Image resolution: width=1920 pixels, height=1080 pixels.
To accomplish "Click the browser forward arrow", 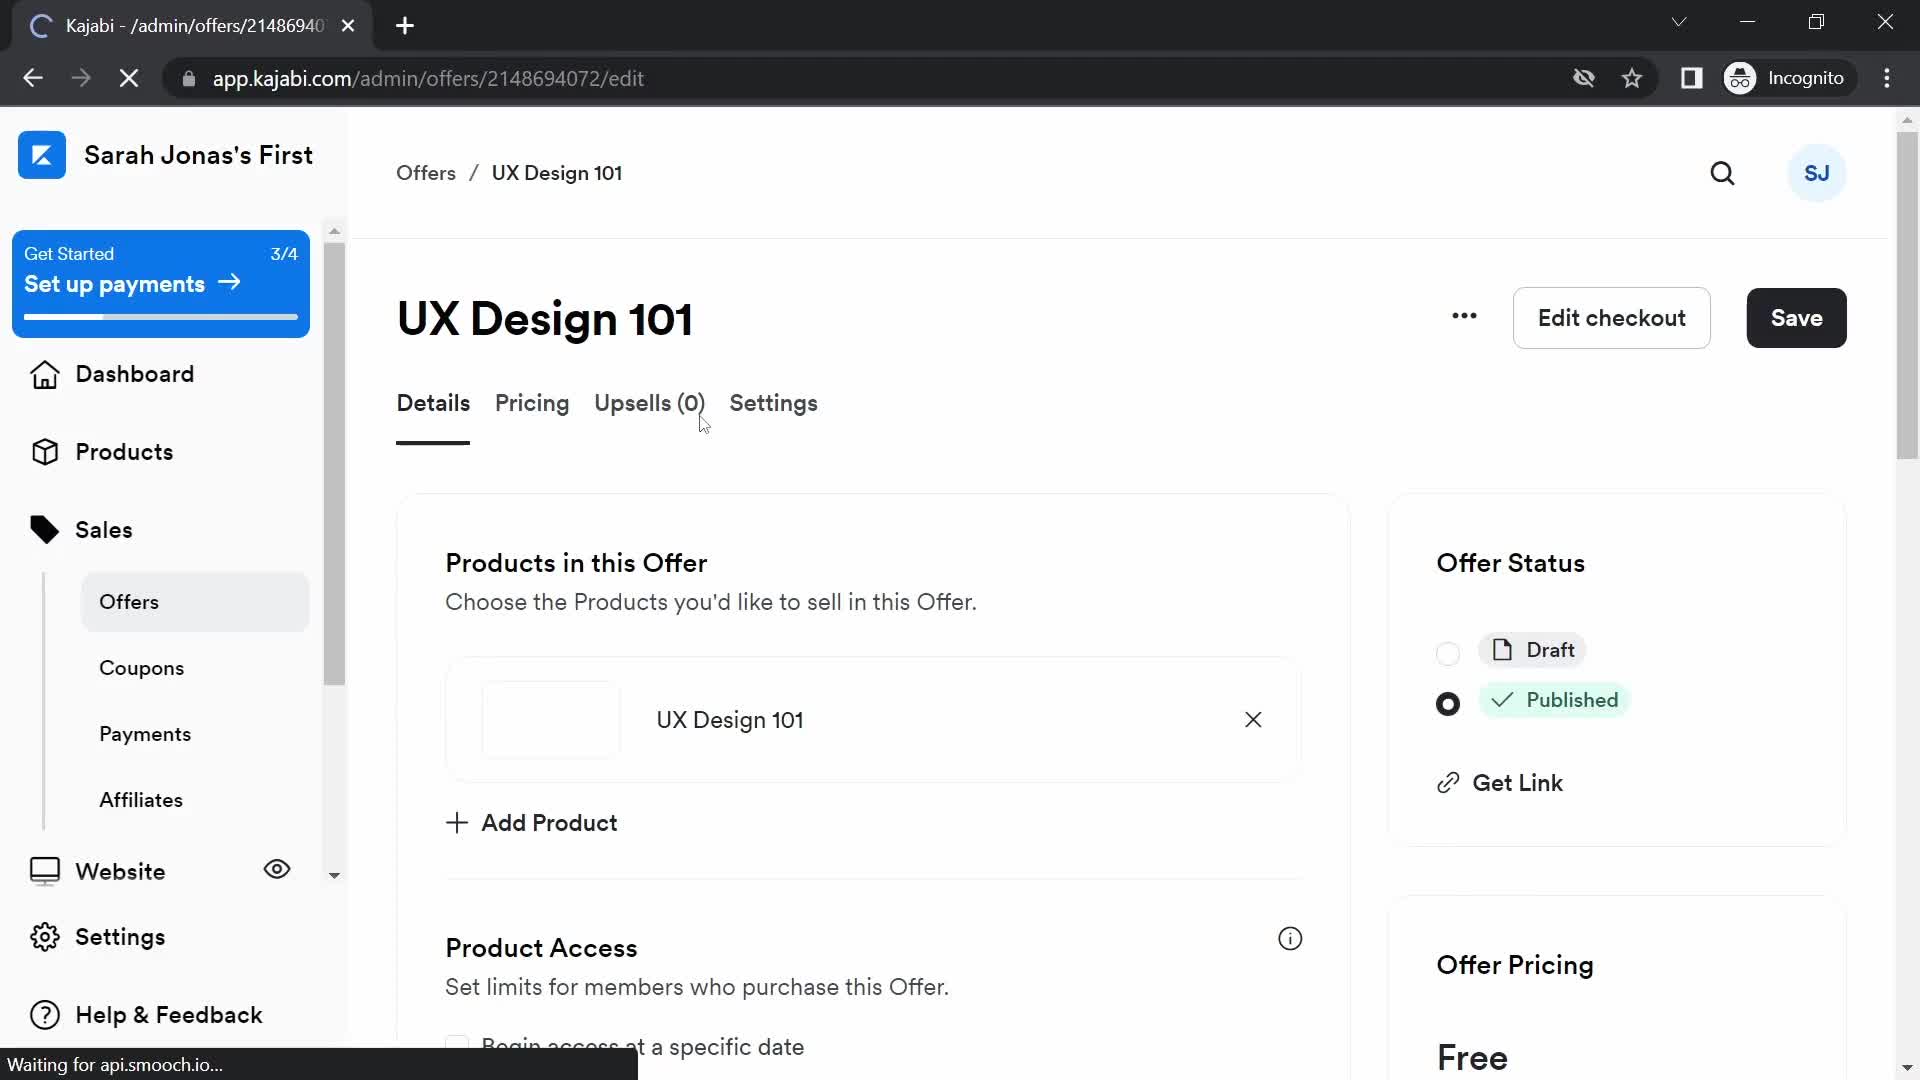I will [x=81, y=78].
